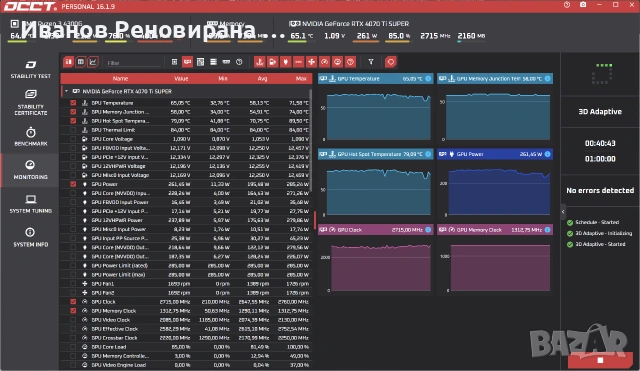Uncheck GPU Memory Junction sensor checkbox
640x371 pixels.
pos(73,112)
